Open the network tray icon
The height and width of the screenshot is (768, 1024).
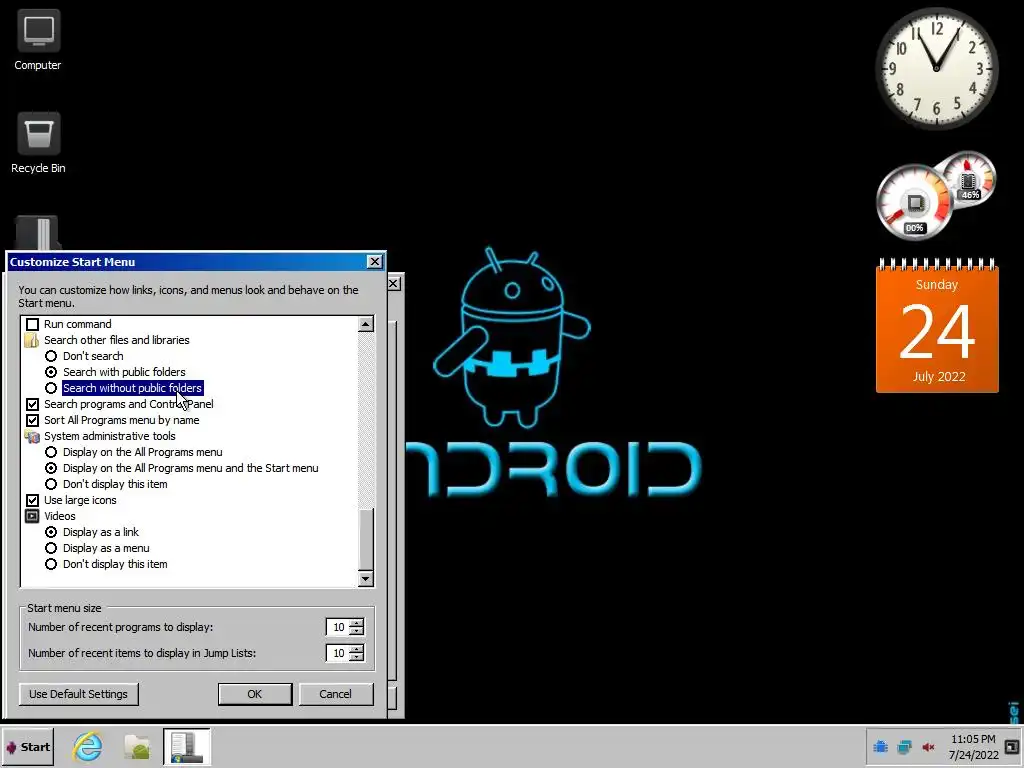(904, 746)
